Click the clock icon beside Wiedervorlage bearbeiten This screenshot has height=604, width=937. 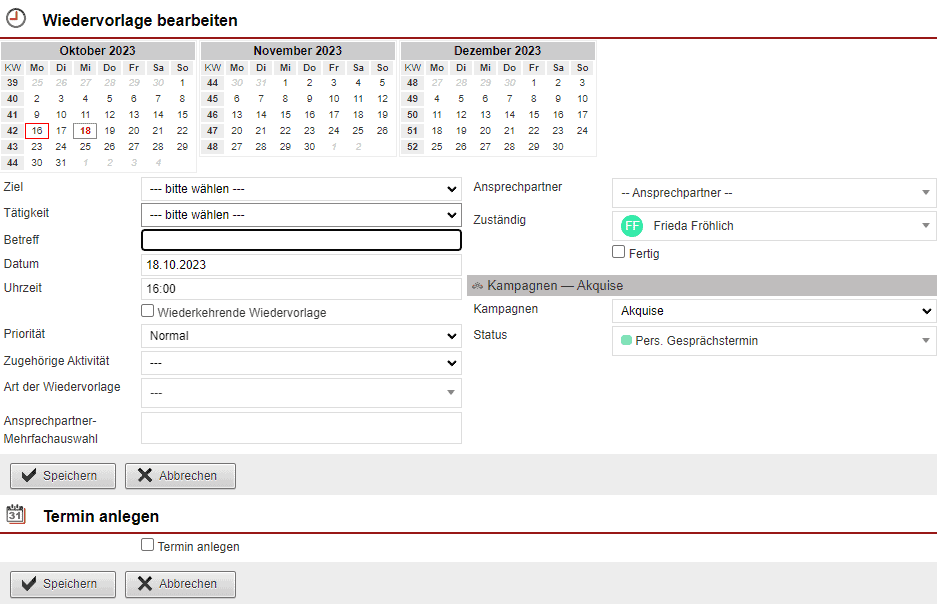[x=16, y=18]
